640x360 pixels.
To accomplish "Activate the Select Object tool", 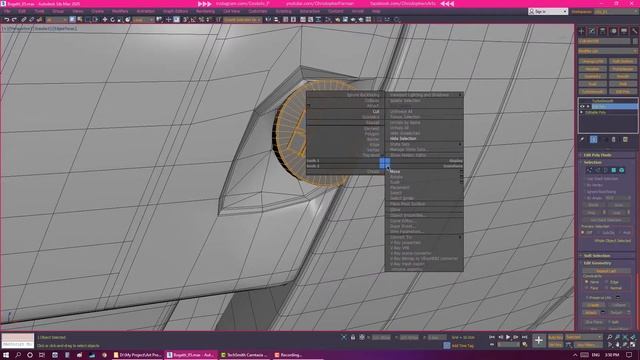I will point(72,20).
